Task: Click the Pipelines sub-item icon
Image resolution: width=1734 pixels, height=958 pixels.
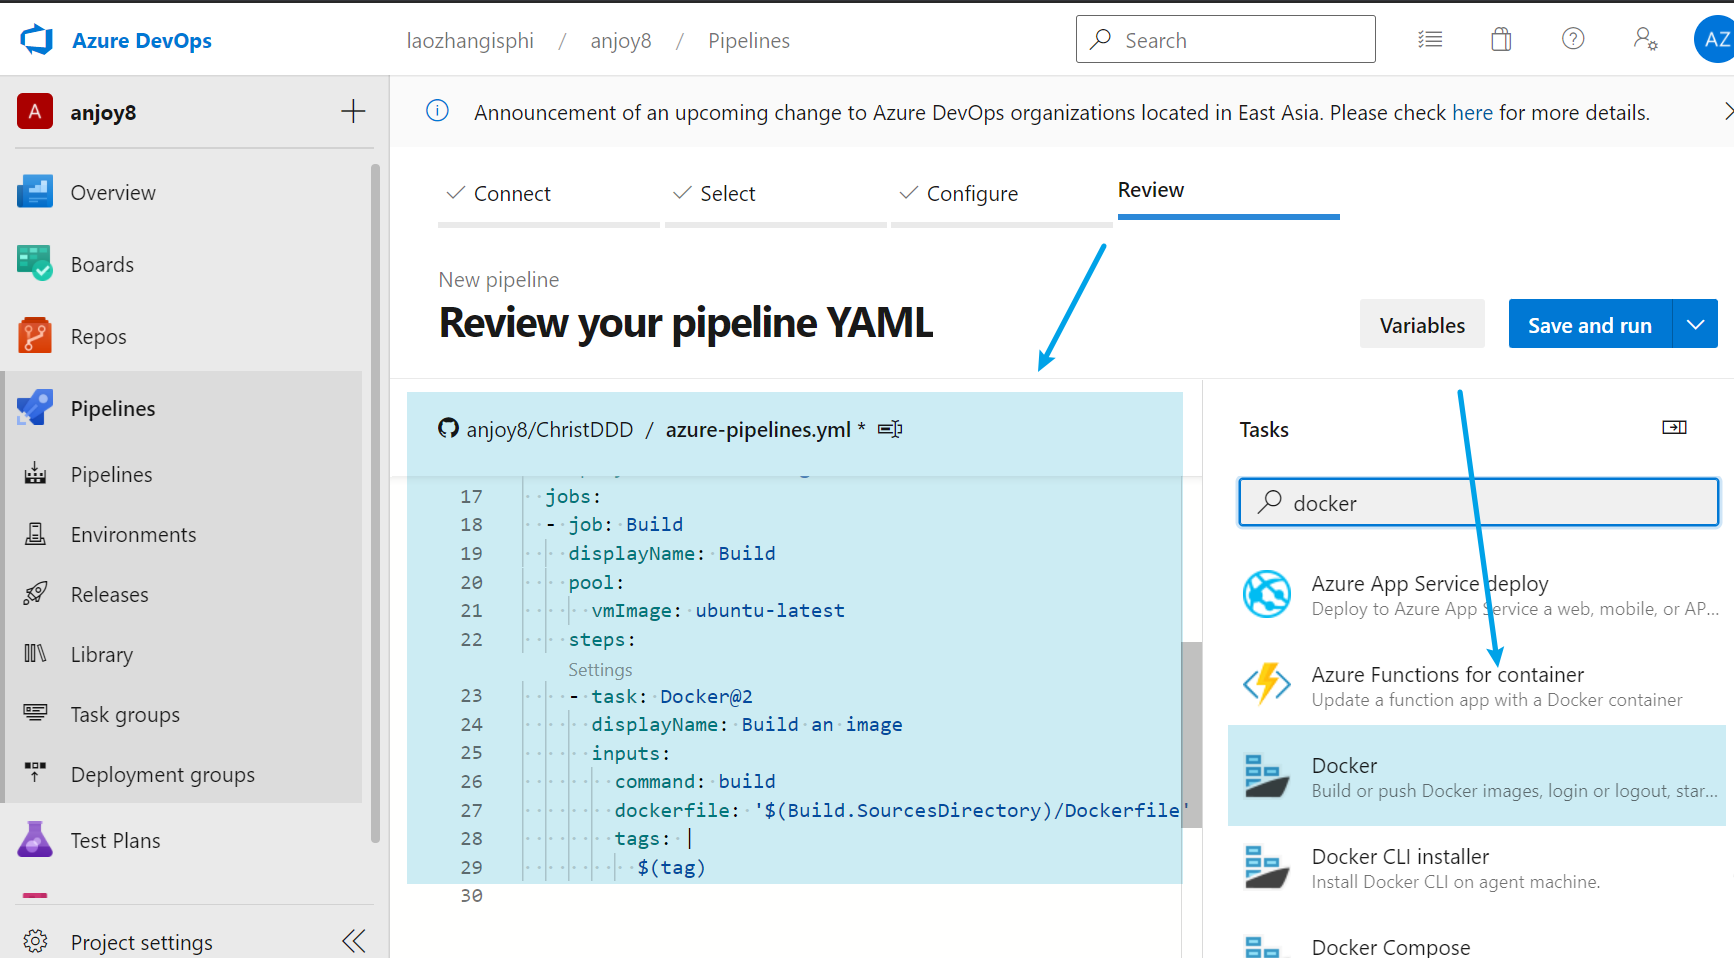Action: [x=35, y=474]
